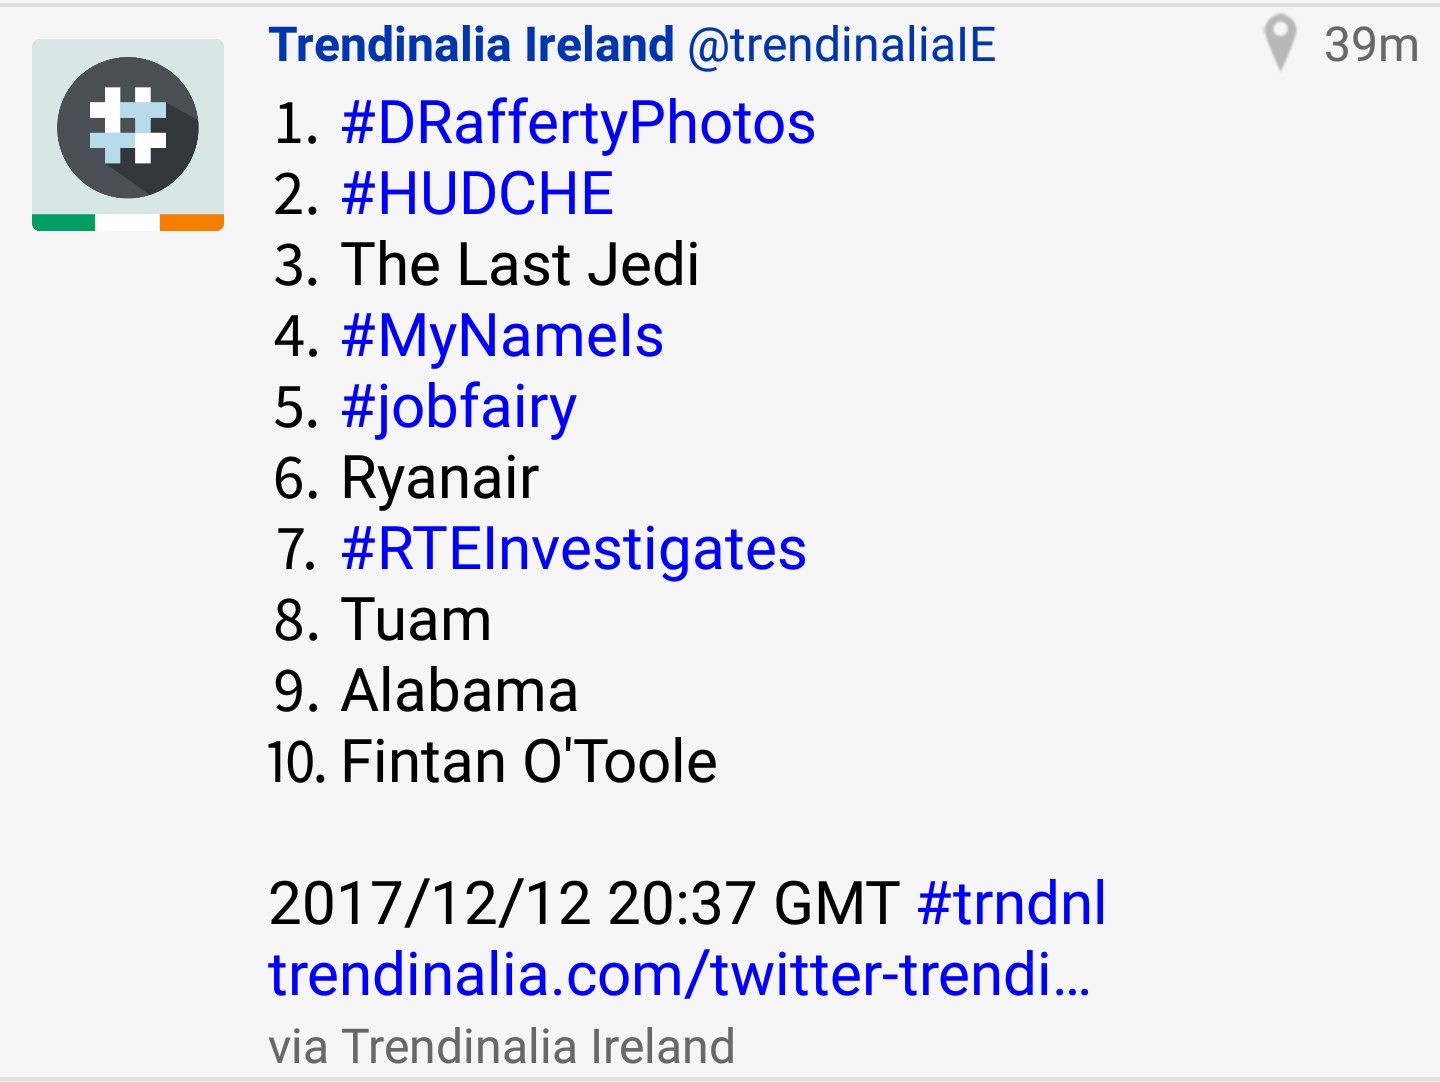Tap the 2017/12/12 20:37 GMT date text

click(x=584, y=904)
